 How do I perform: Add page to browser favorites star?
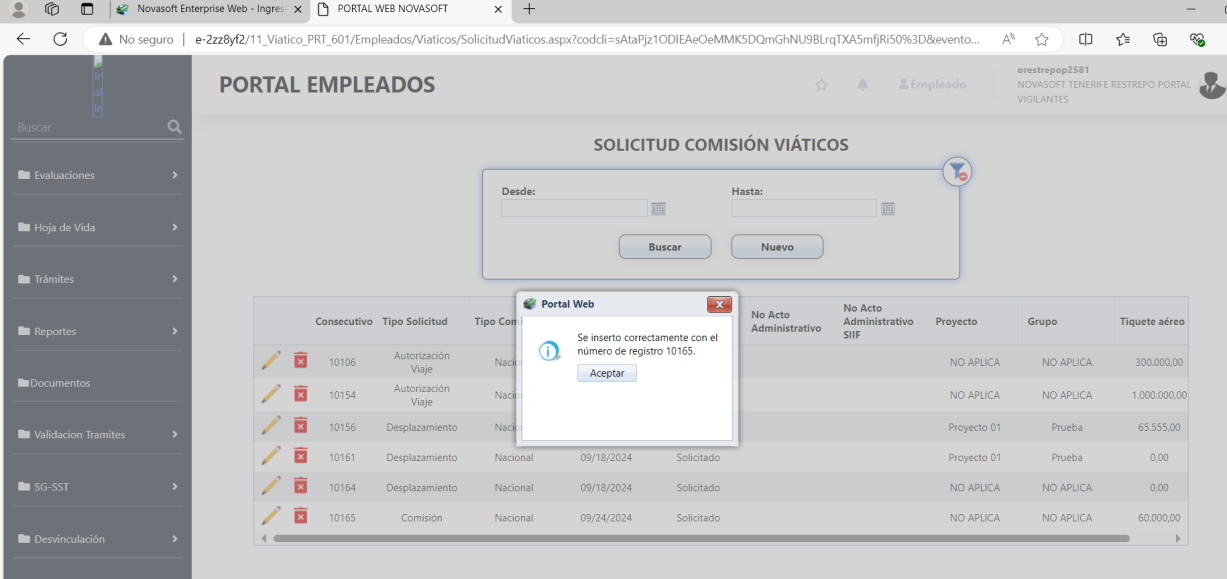tap(1041, 39)
